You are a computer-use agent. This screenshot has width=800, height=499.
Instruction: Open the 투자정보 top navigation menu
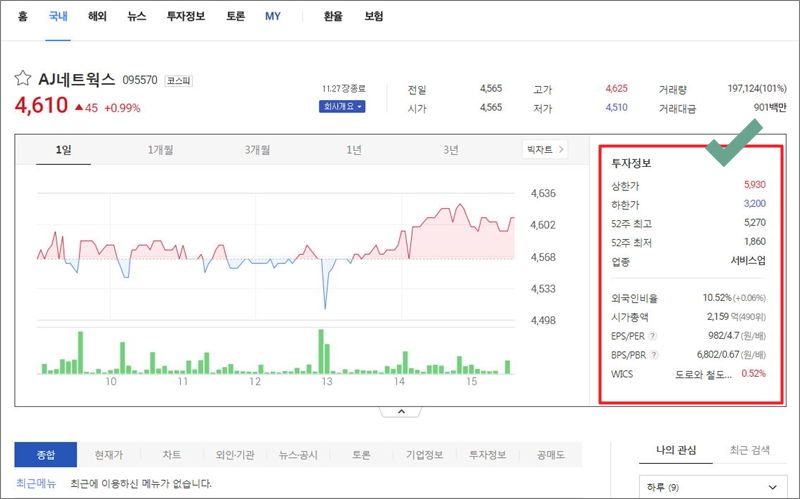186,16
